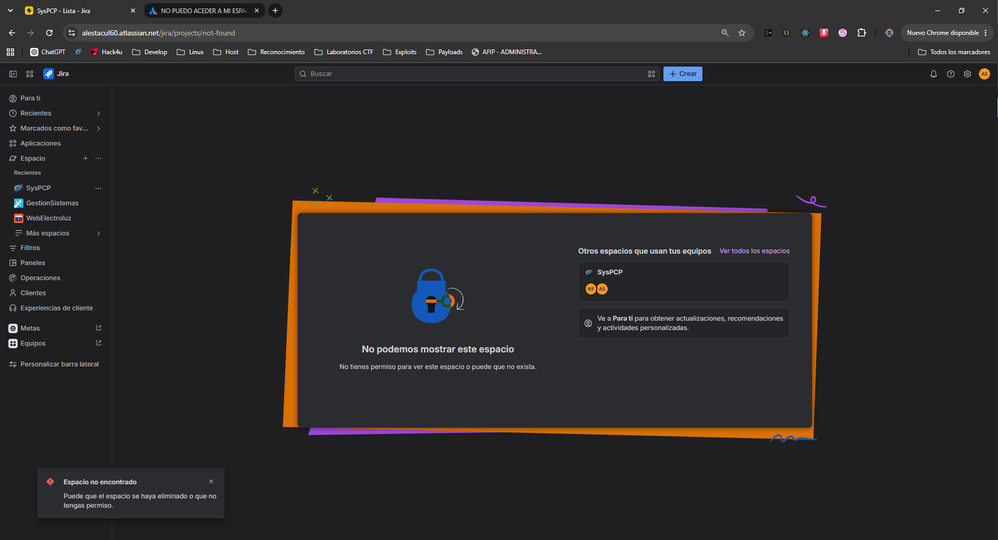Open the app switcher grid icon
998x540 pixels.
click(29, 74)
